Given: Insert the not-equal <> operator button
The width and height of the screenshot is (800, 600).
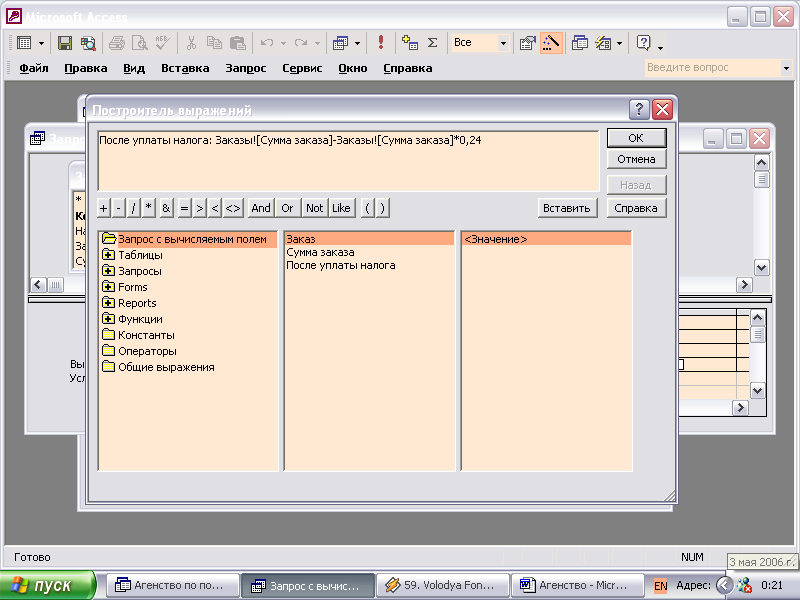Looking at the screenshot, I should point(233,208).
